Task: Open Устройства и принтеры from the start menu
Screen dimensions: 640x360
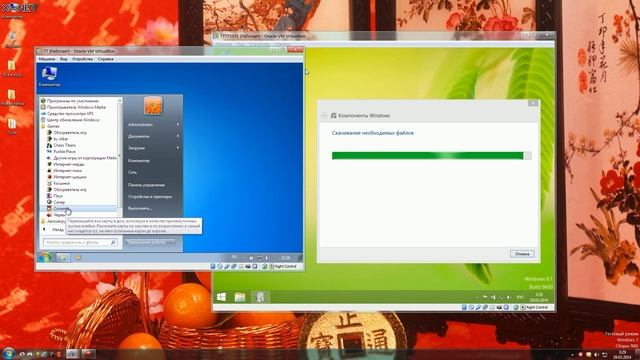Action: (150, 197)
